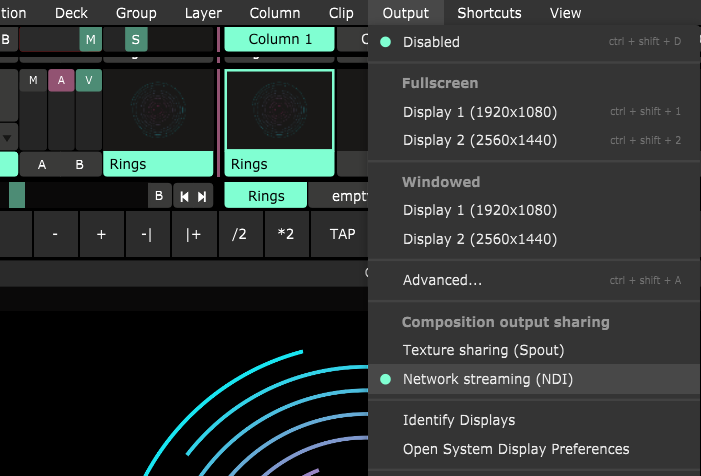
Task: Enable Texture sharing (Spout)
Action: tap(534, 350)
